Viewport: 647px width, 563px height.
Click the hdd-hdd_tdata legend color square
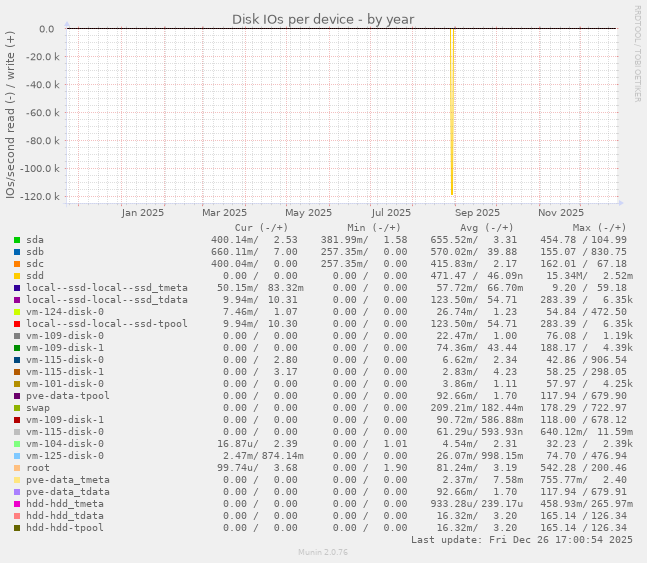point(17,516)
